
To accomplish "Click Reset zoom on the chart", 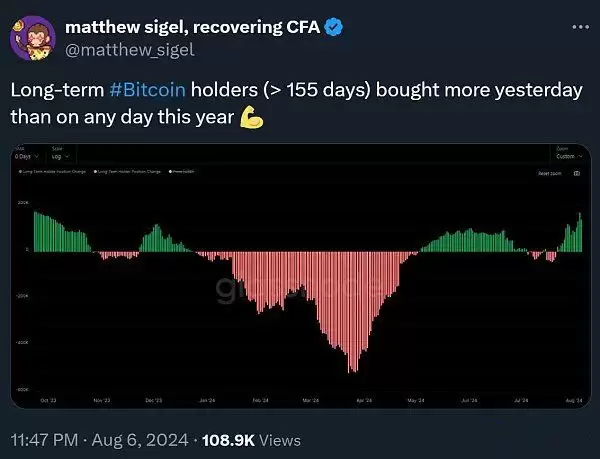I will point(550,173).
